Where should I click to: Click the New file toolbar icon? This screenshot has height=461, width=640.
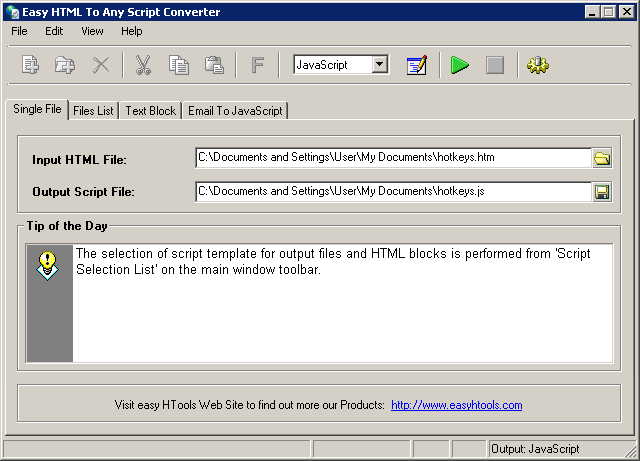pyautogui.click(x=31, y=65)
